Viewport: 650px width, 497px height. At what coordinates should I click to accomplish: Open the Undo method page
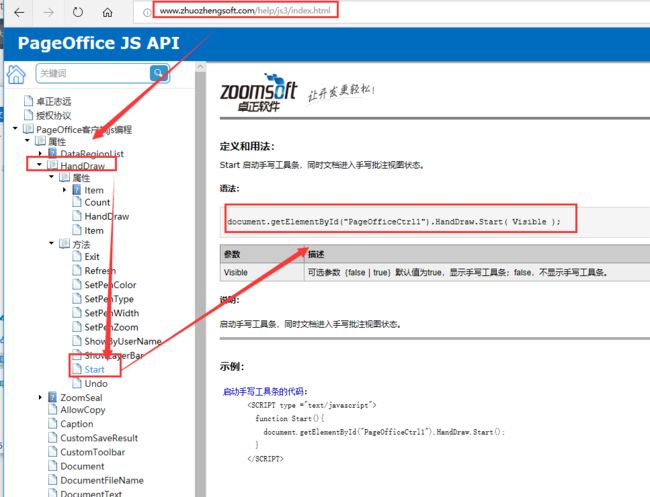pyautogui.click(x=96, y=383)
